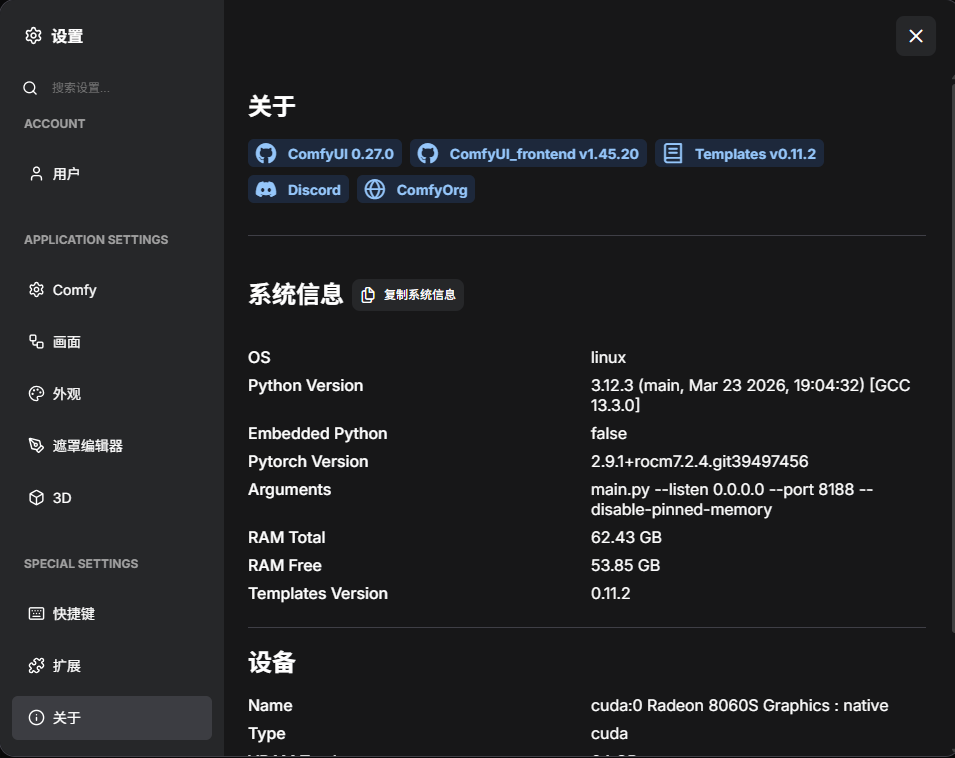
Task: Click the 设备 section heading
Action: tap(272, 662)
